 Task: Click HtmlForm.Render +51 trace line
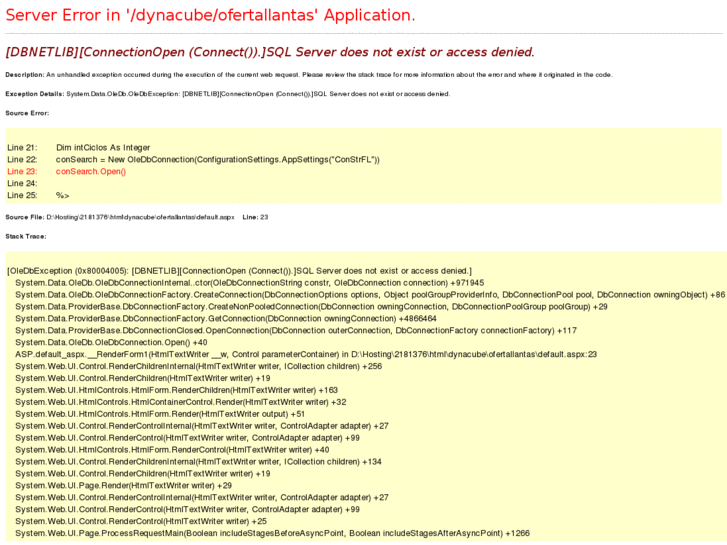tap(160, 414)
